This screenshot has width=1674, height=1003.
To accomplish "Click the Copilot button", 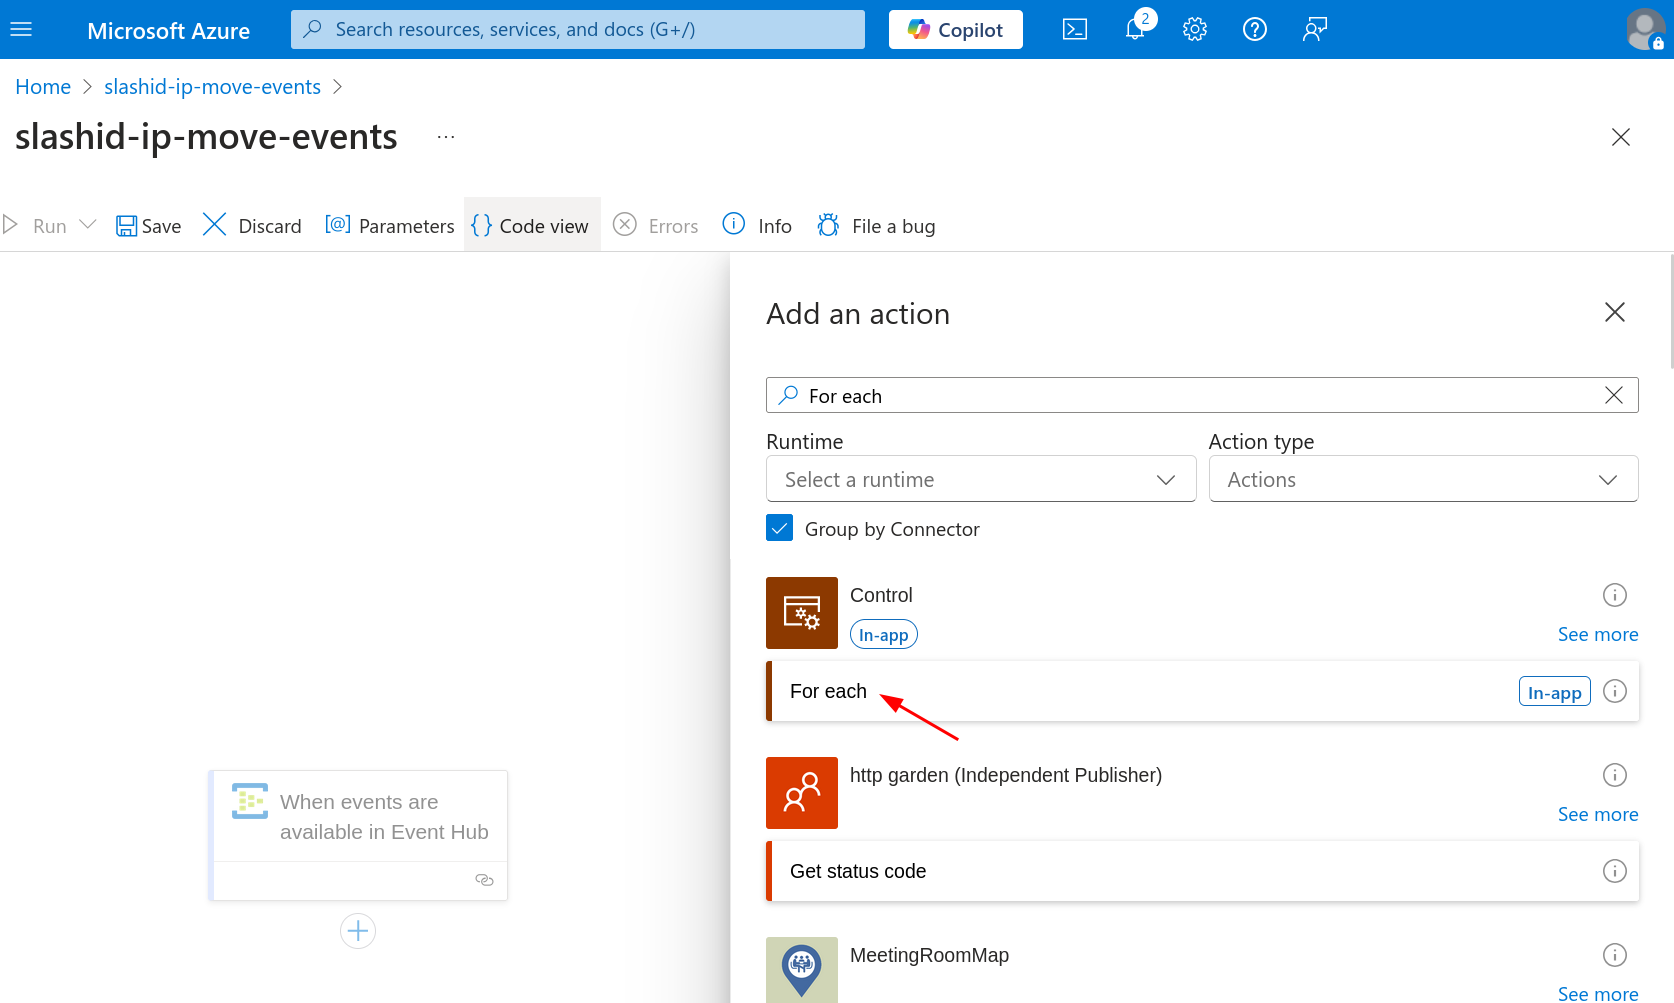I will tap(955, 30).
